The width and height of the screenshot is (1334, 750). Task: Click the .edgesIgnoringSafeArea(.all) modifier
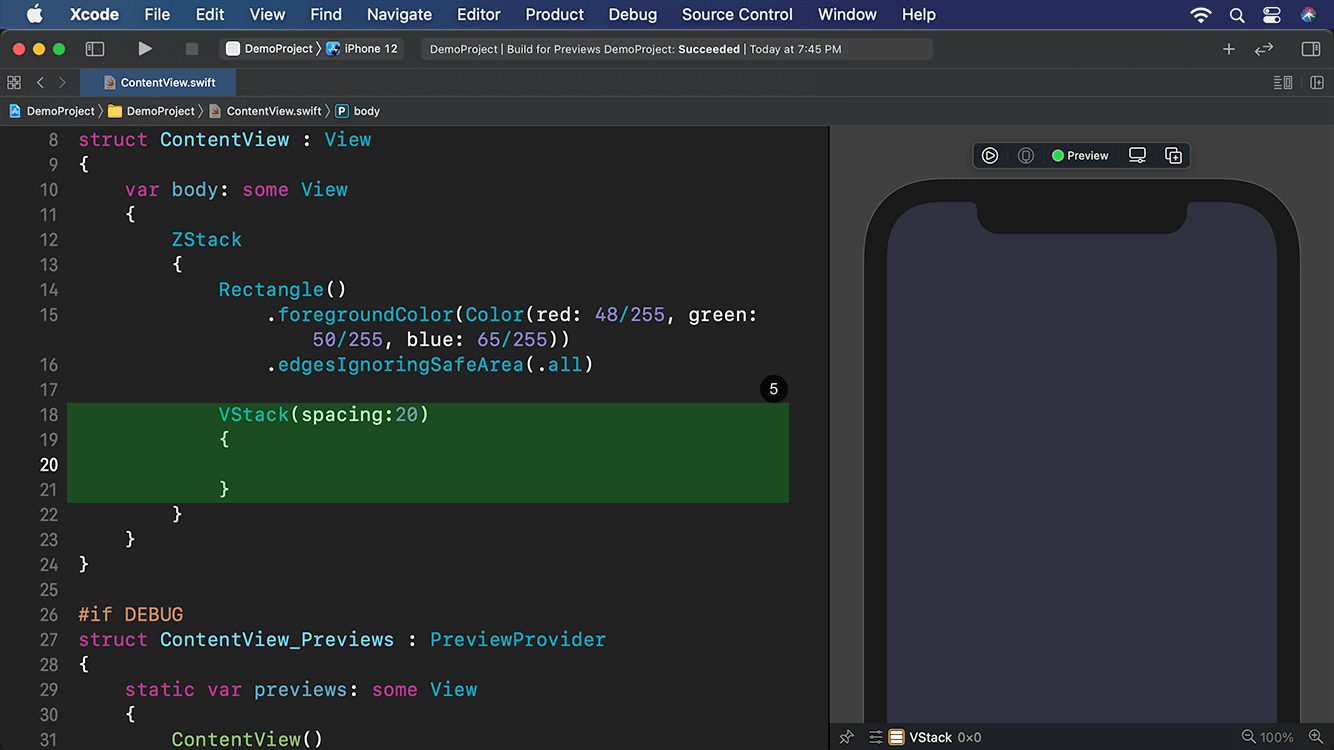click(430, 365)
